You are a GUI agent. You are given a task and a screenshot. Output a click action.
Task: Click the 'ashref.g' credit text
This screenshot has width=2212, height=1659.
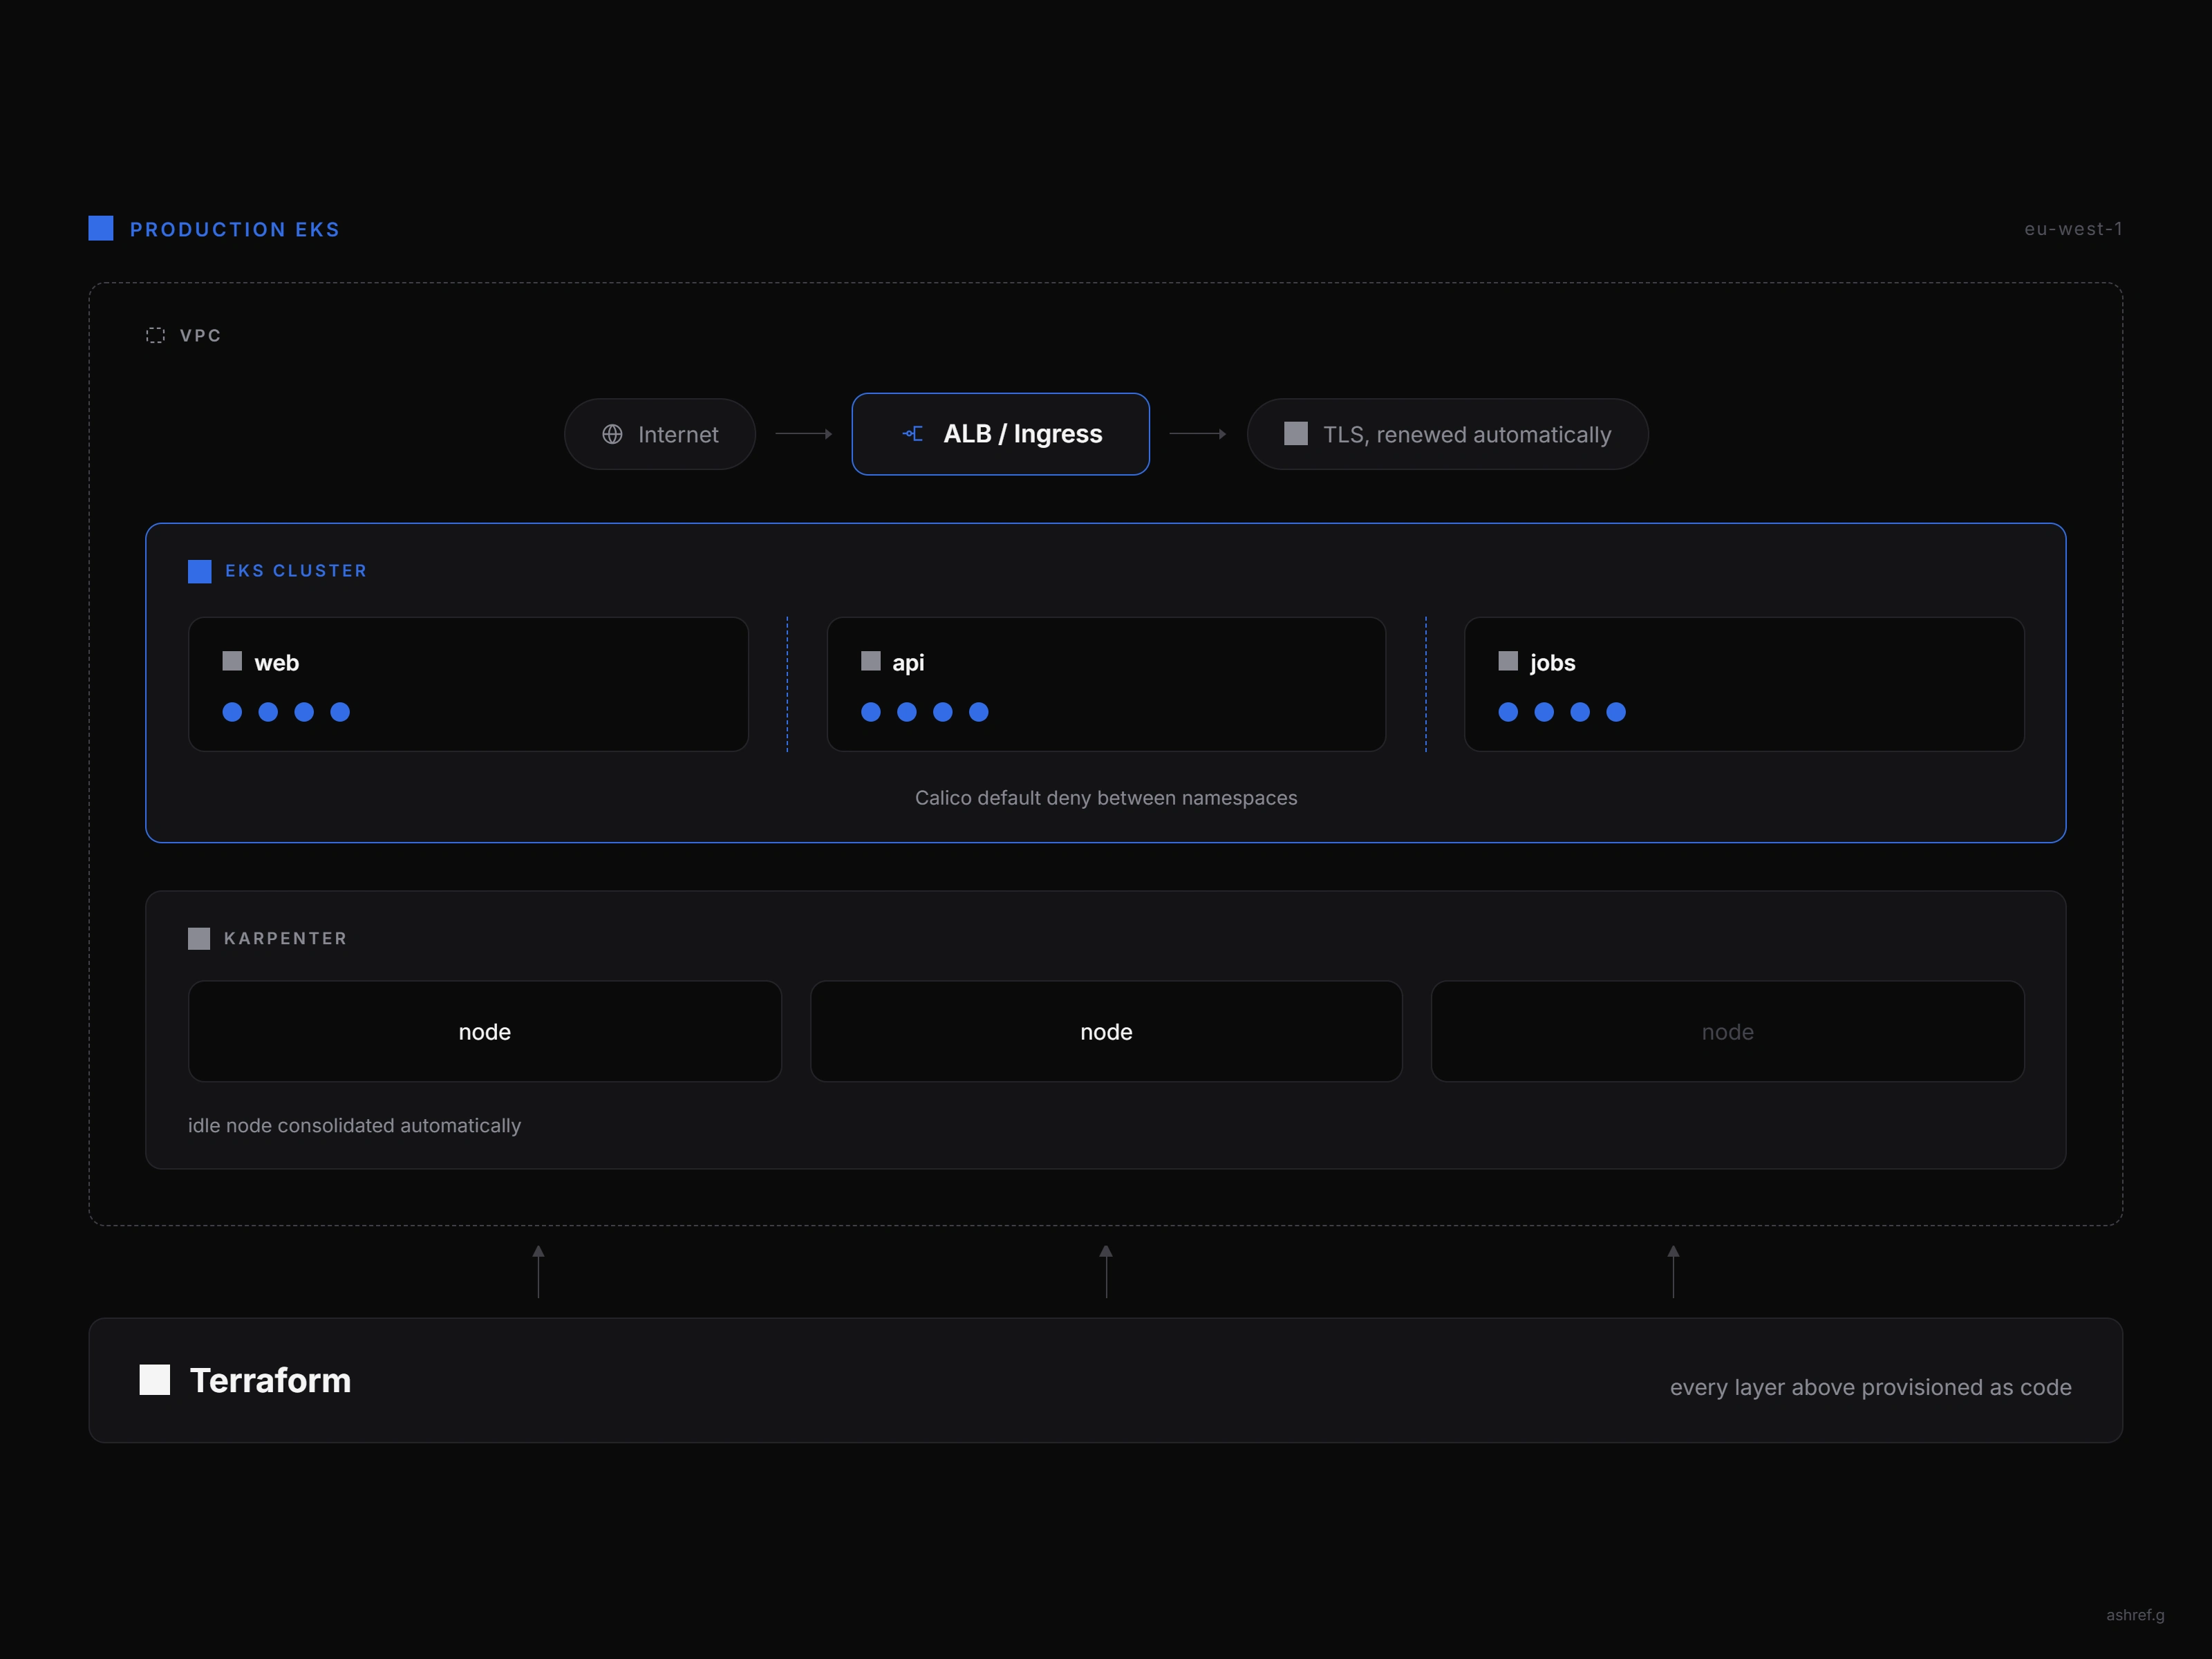click(2135, 1615)
